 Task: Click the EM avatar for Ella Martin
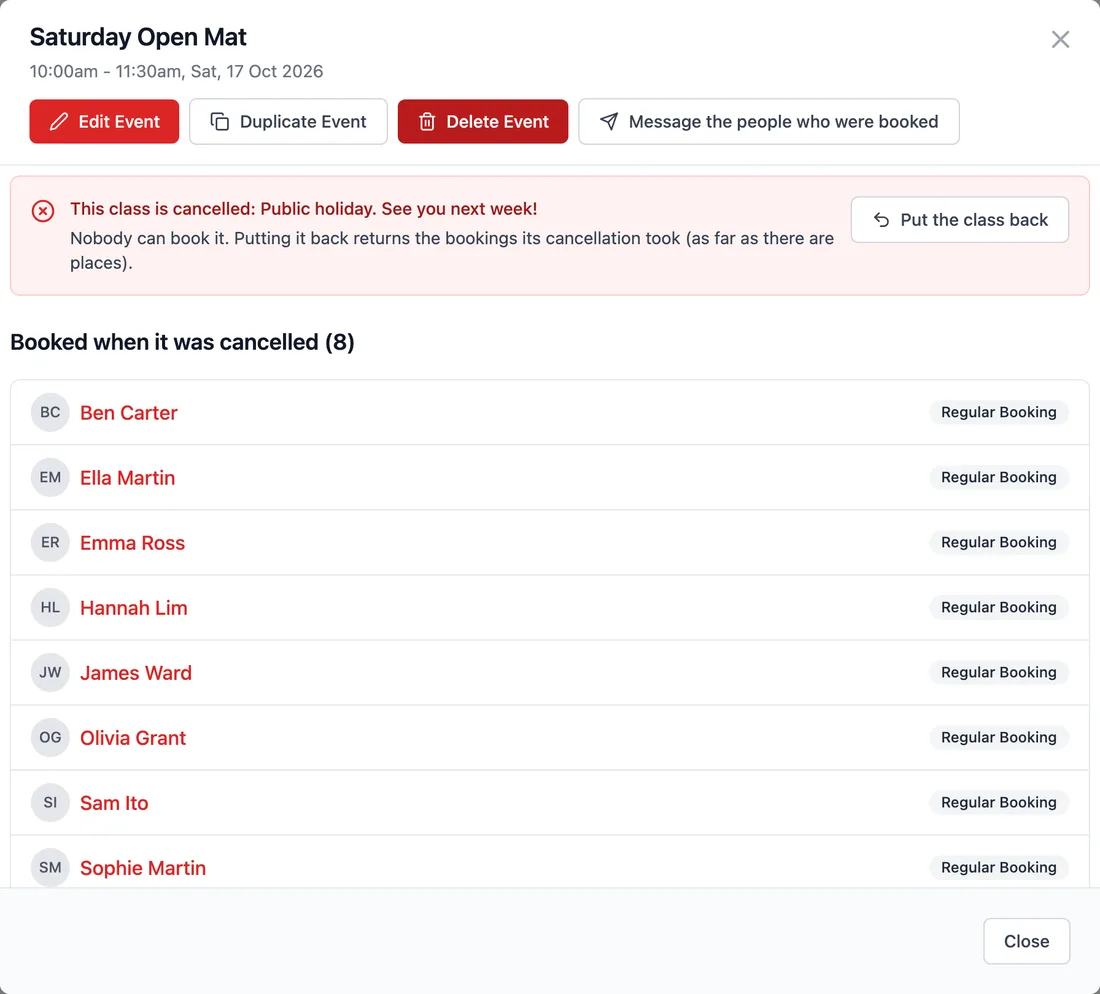50,477
